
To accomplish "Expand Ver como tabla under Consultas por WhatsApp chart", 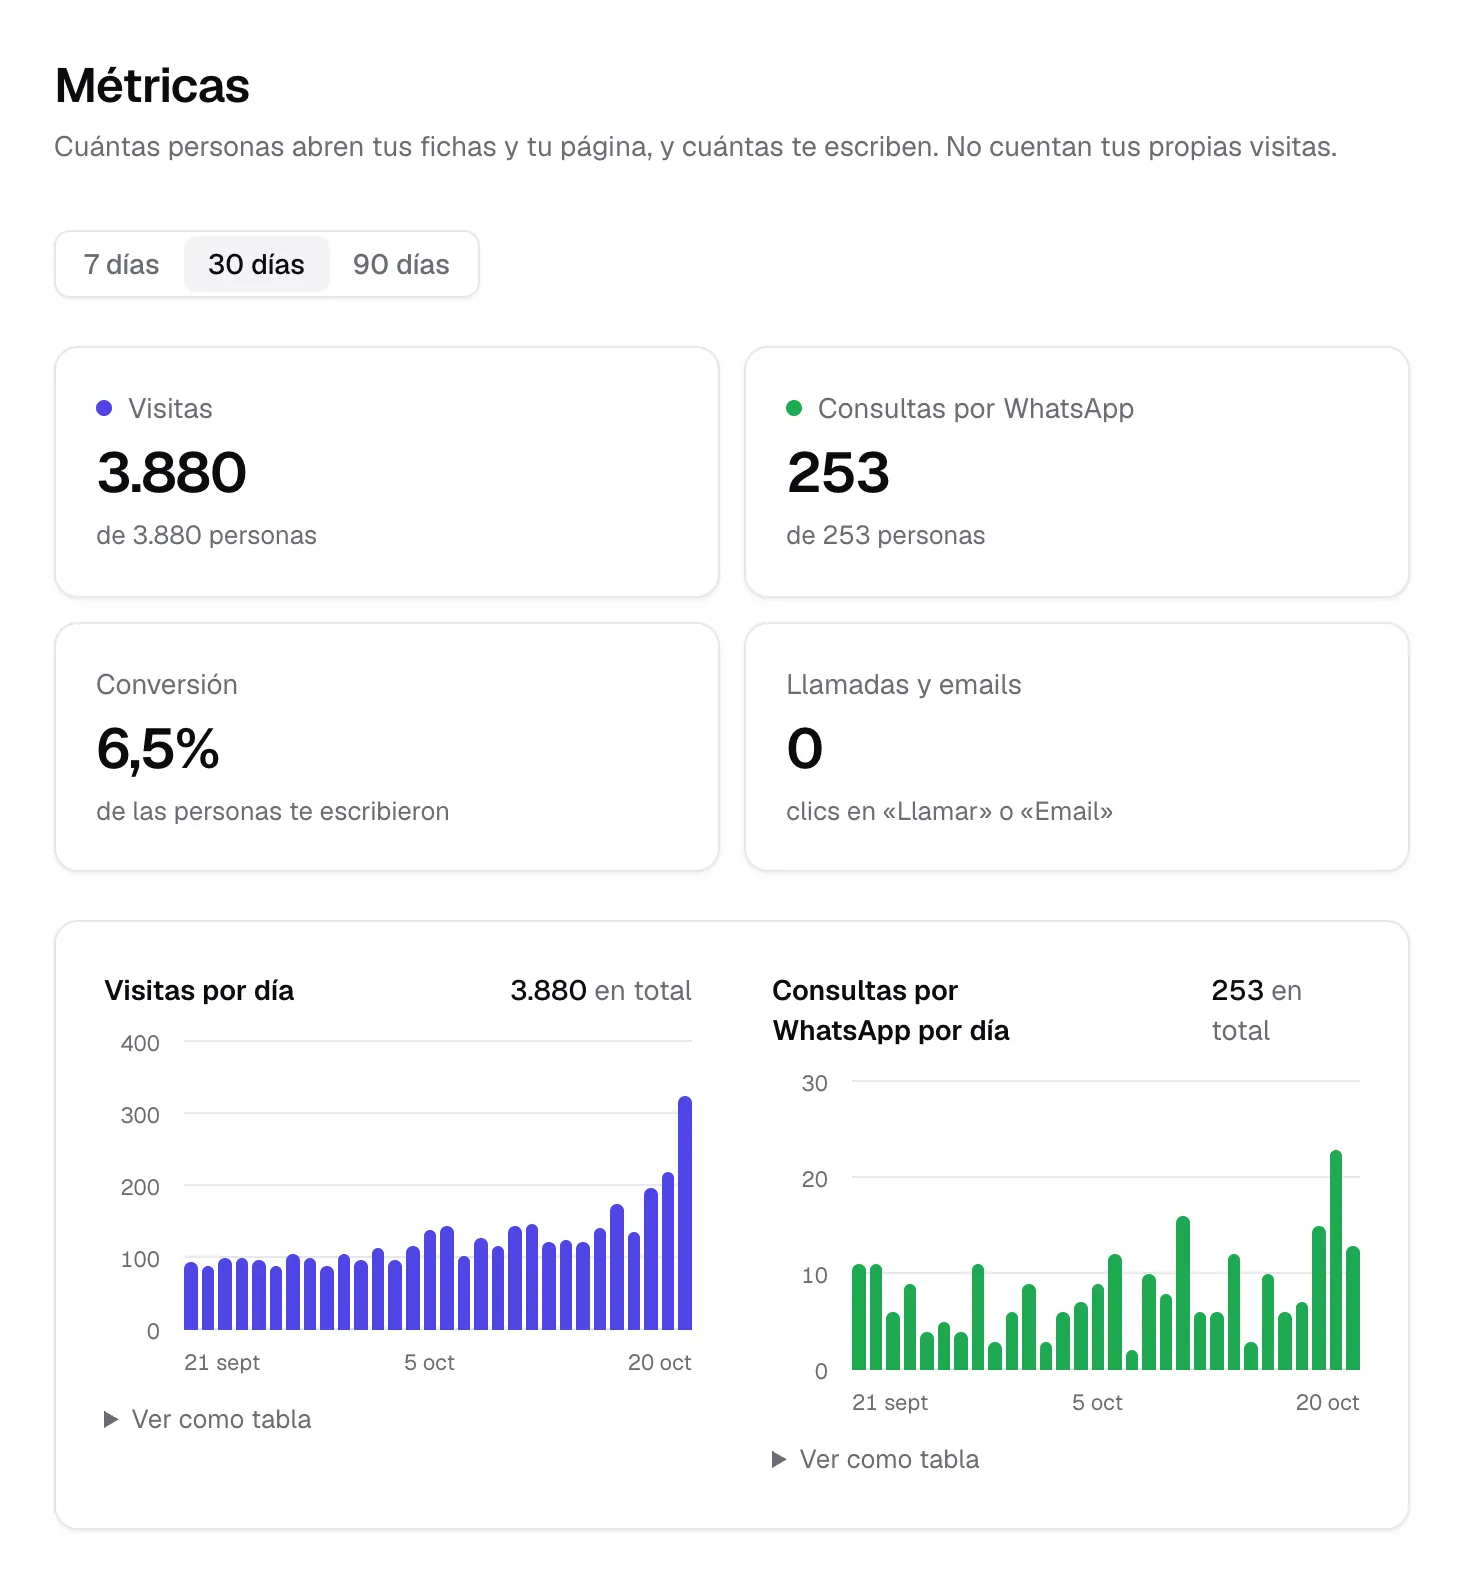I will point(876,1459).
